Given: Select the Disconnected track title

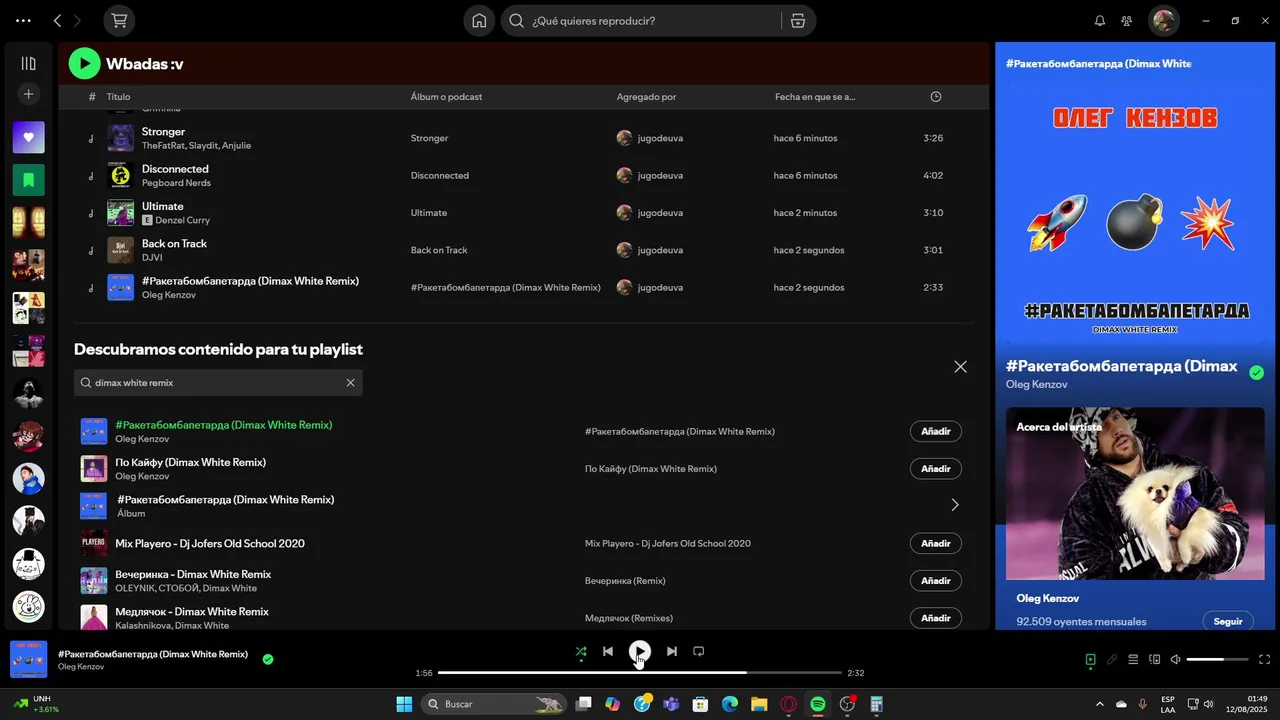Looking at the screenshot, I should coord(175,169).
